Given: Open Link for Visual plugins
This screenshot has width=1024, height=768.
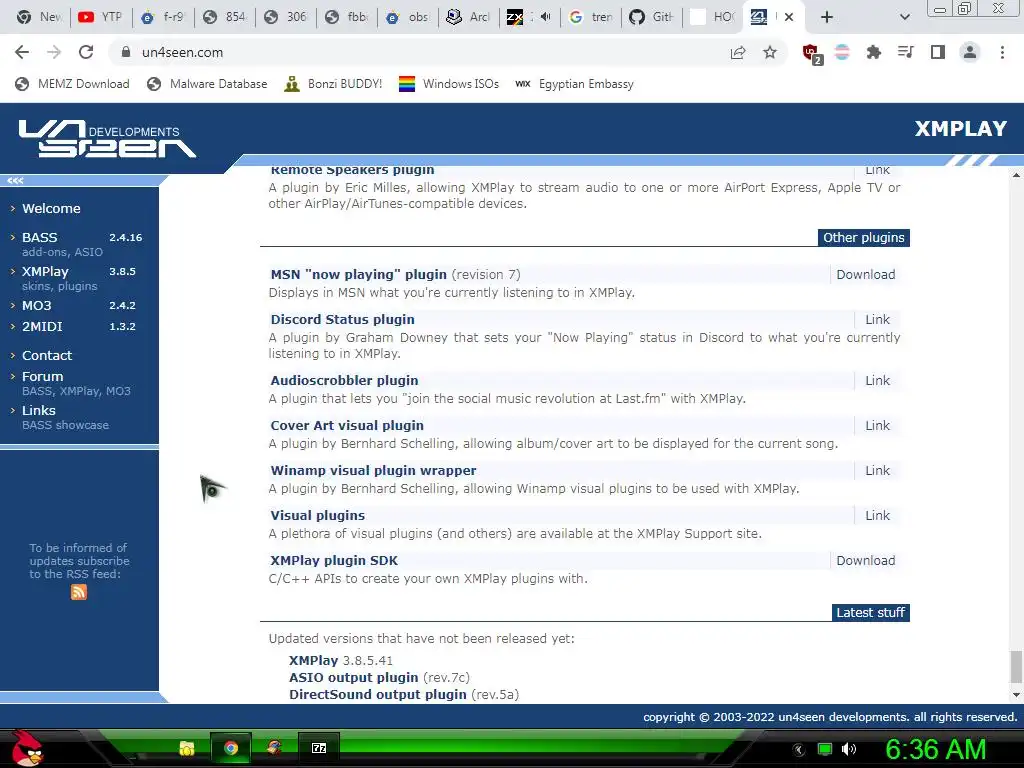Looking at the screenshot, I should (x=877, y=515).
